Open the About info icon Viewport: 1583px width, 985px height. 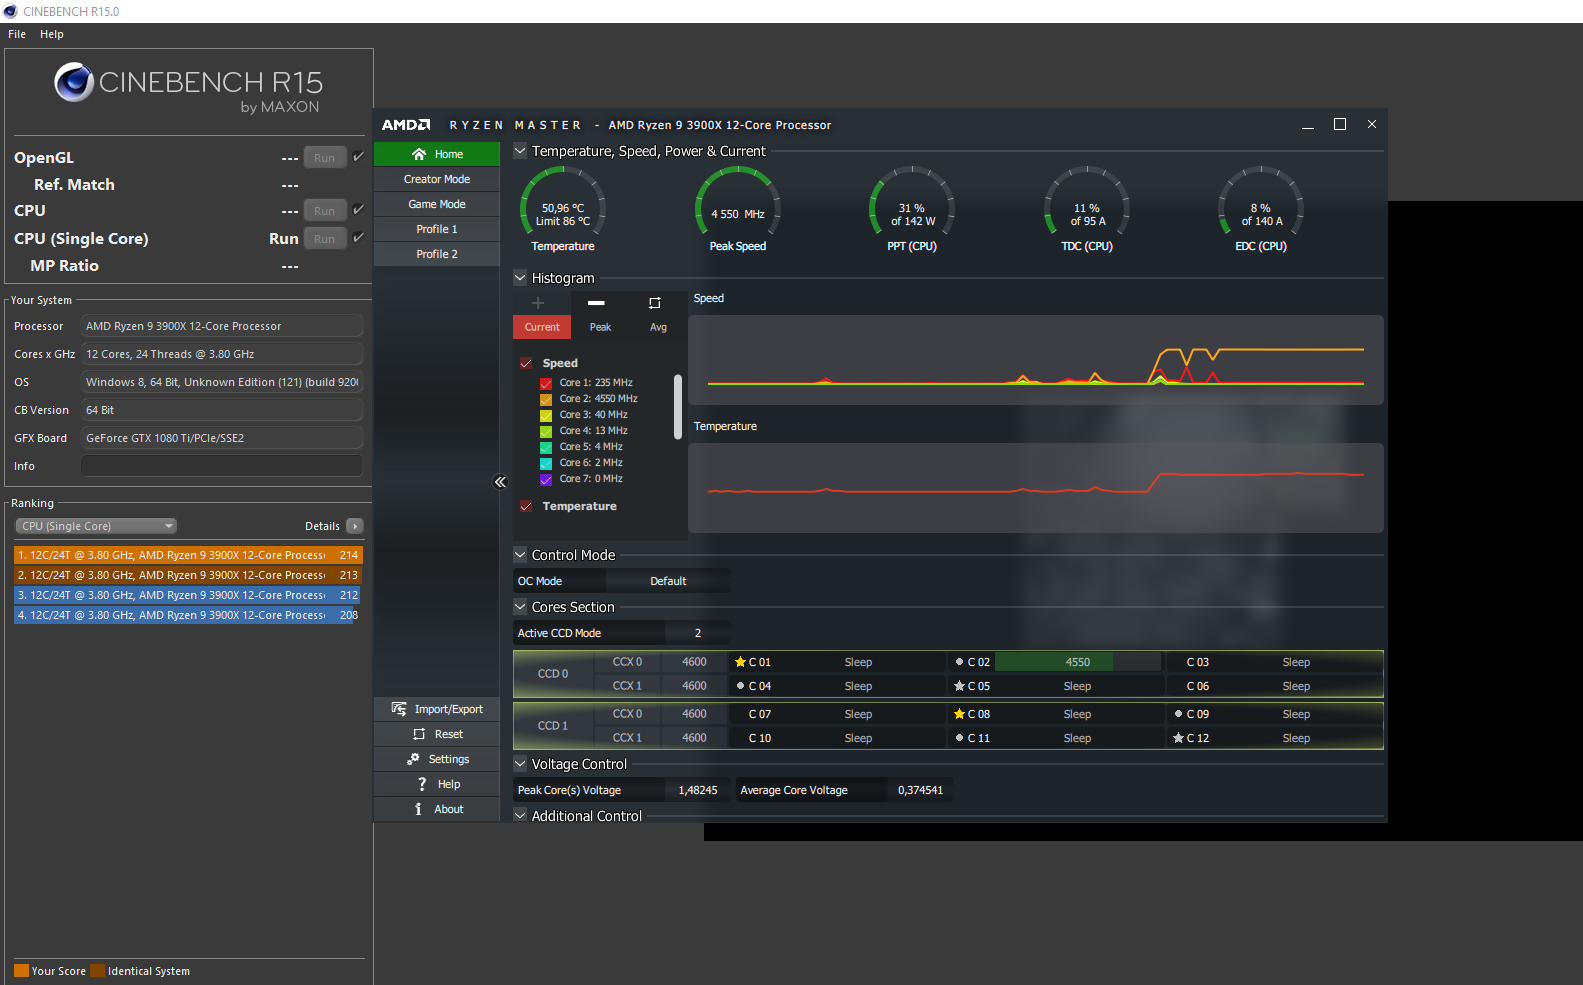pos(418,809)
